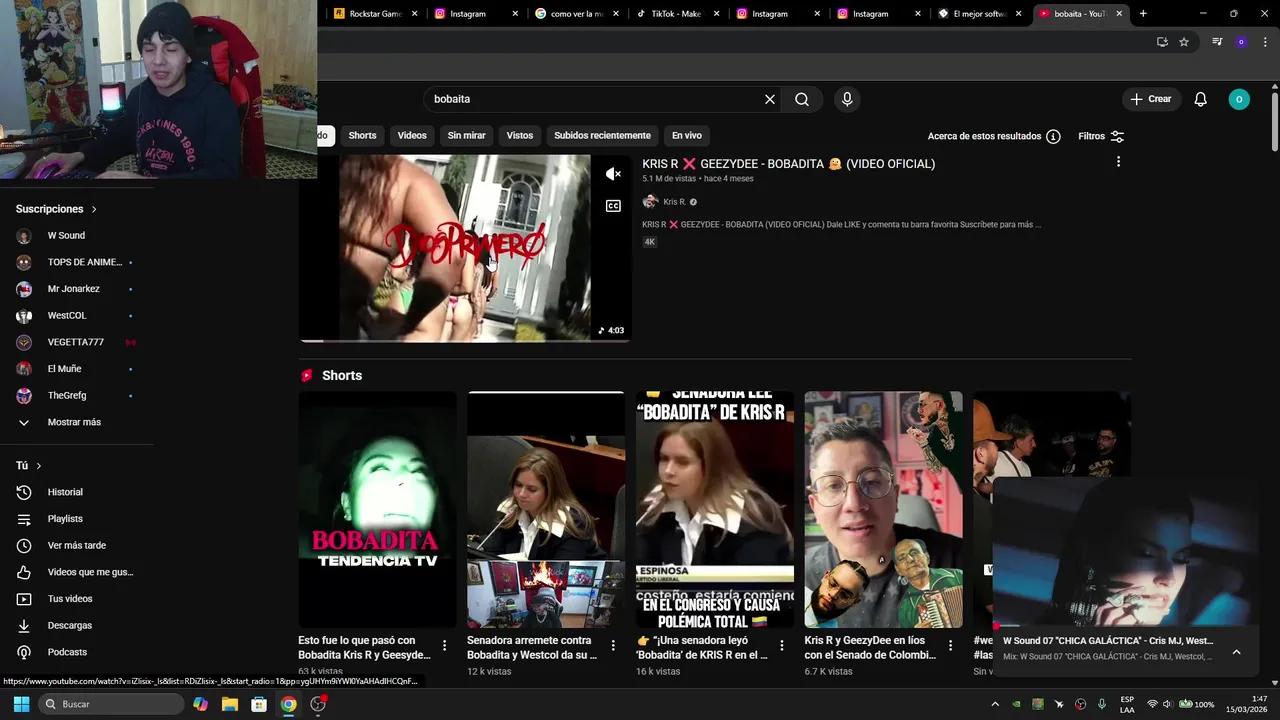This screenshot has width=1280, height=720.
Task: Expand Mostrar más subscriptions
Action: tap(74, 422)
